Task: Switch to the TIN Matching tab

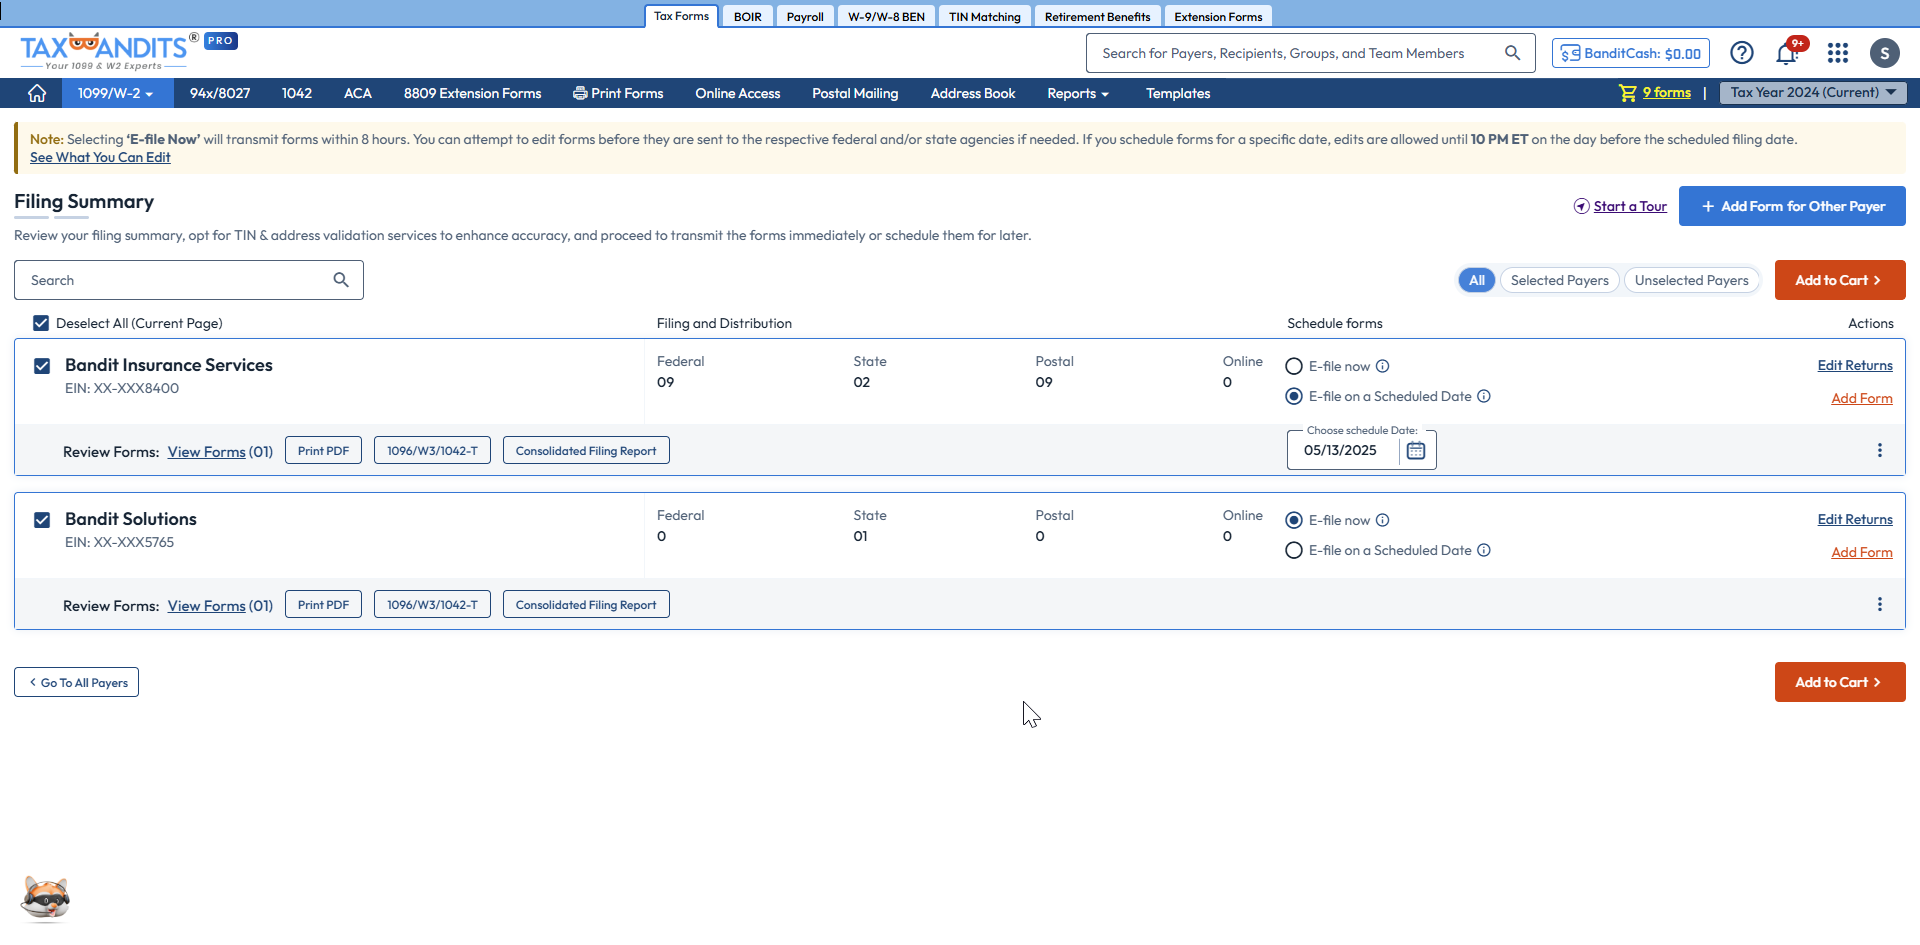Action: pos(984,16)
